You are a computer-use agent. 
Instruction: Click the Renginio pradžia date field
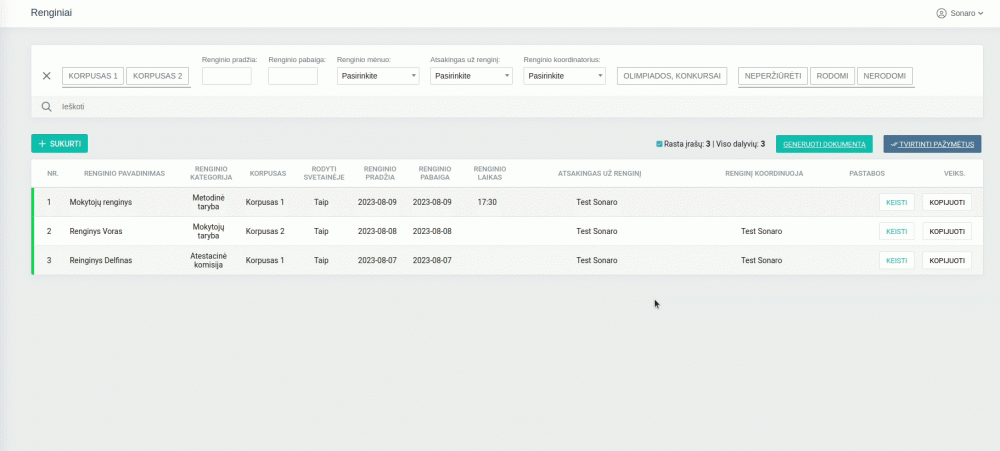click(227, 76)
